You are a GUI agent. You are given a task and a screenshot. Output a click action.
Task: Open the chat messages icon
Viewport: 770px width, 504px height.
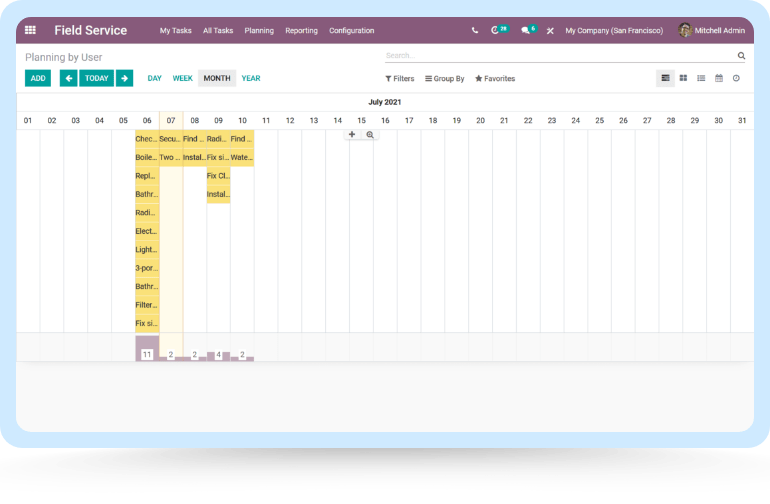coord(526,31)
